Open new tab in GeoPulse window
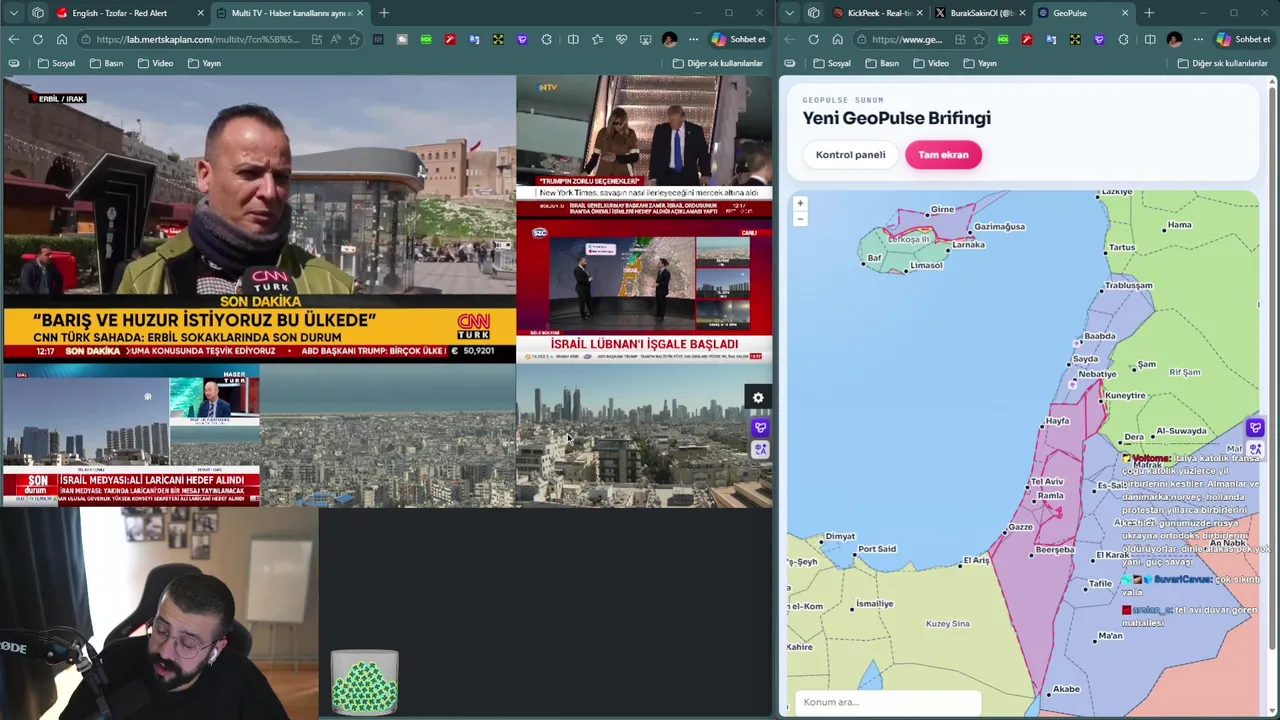This screenshot has width=1280, height=720. [1149, 13]
